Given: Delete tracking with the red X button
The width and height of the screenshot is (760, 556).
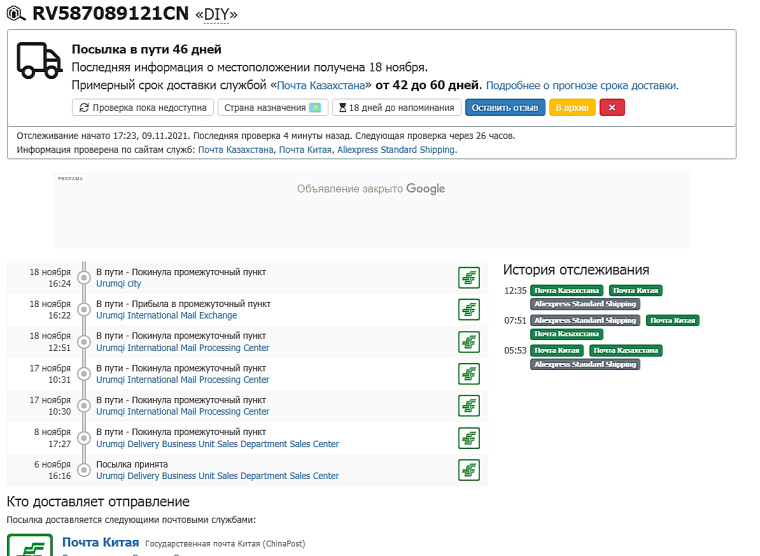Looking at the screenshot, I should tap(612, 108).
